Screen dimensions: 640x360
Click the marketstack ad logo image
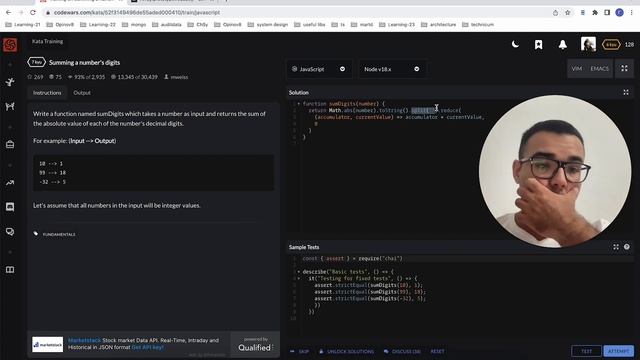tap(48, 344)
